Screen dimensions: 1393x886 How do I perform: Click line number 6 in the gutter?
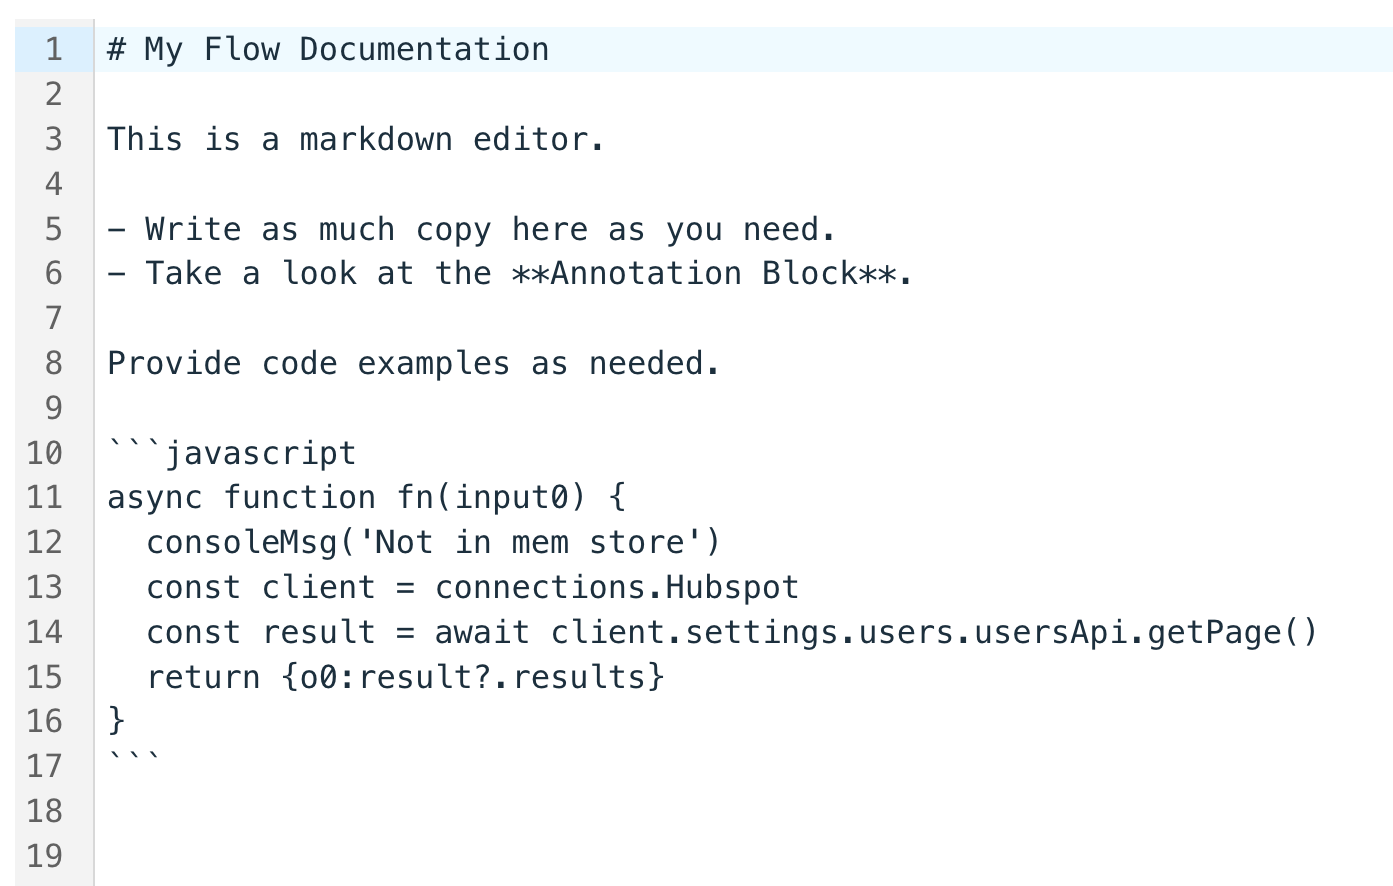[53, 273]
